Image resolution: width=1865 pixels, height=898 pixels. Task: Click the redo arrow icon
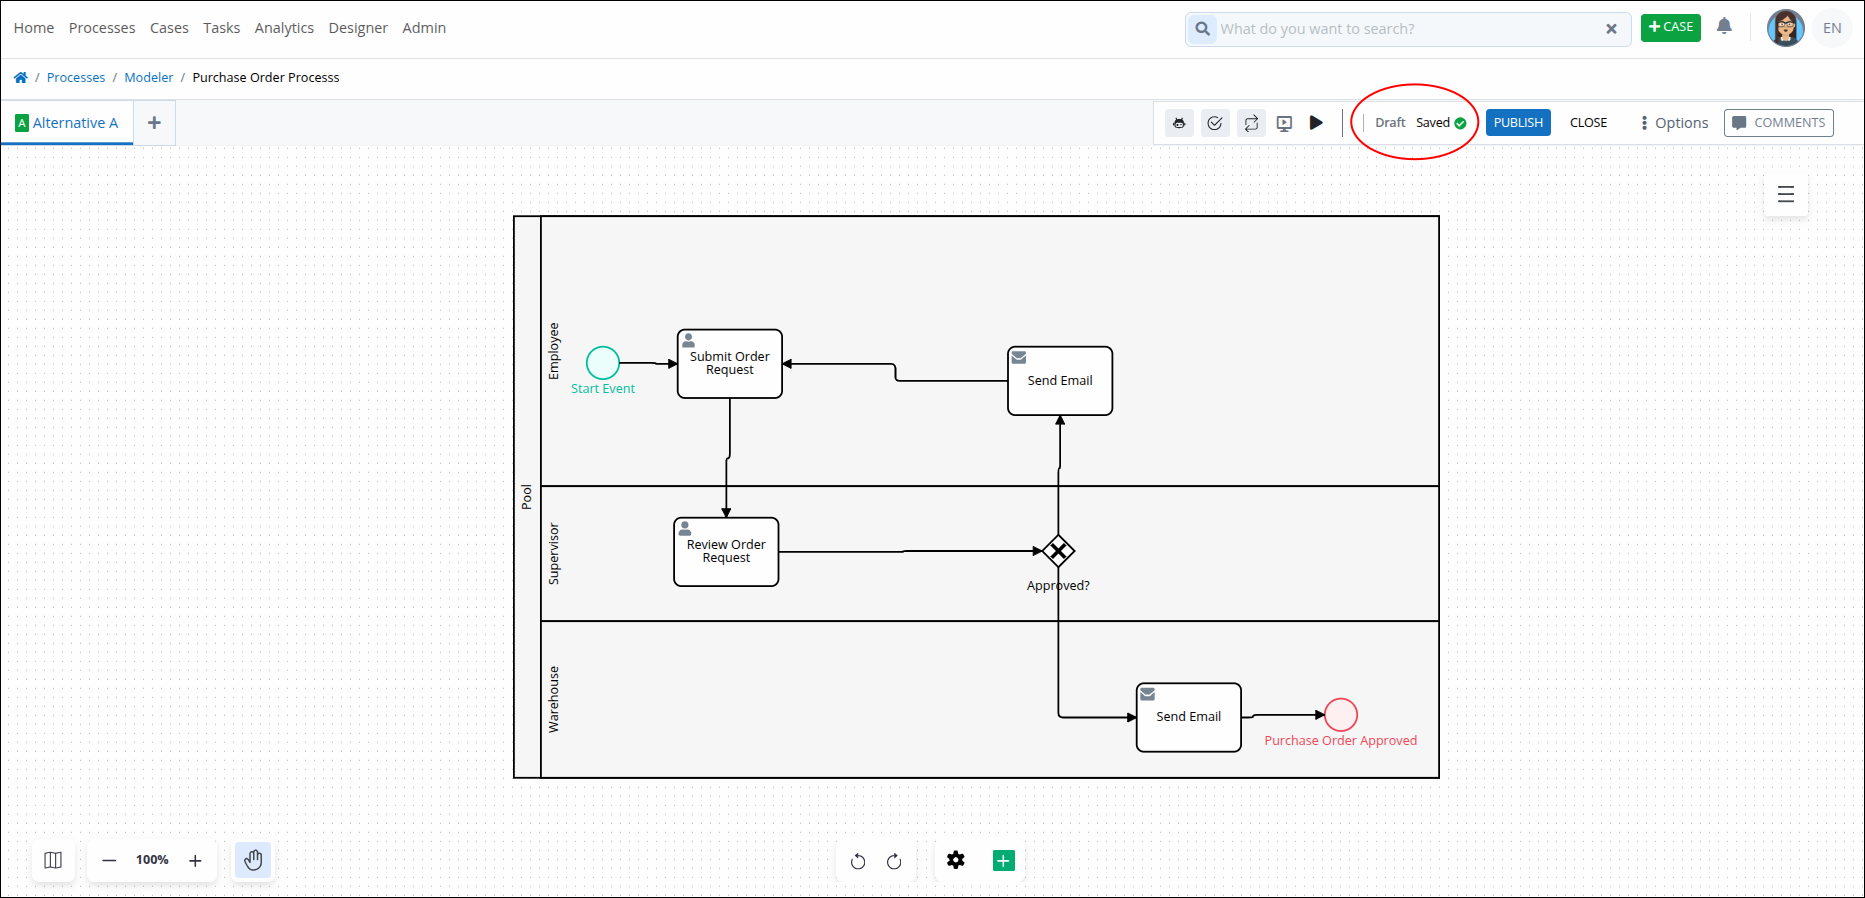894,861
